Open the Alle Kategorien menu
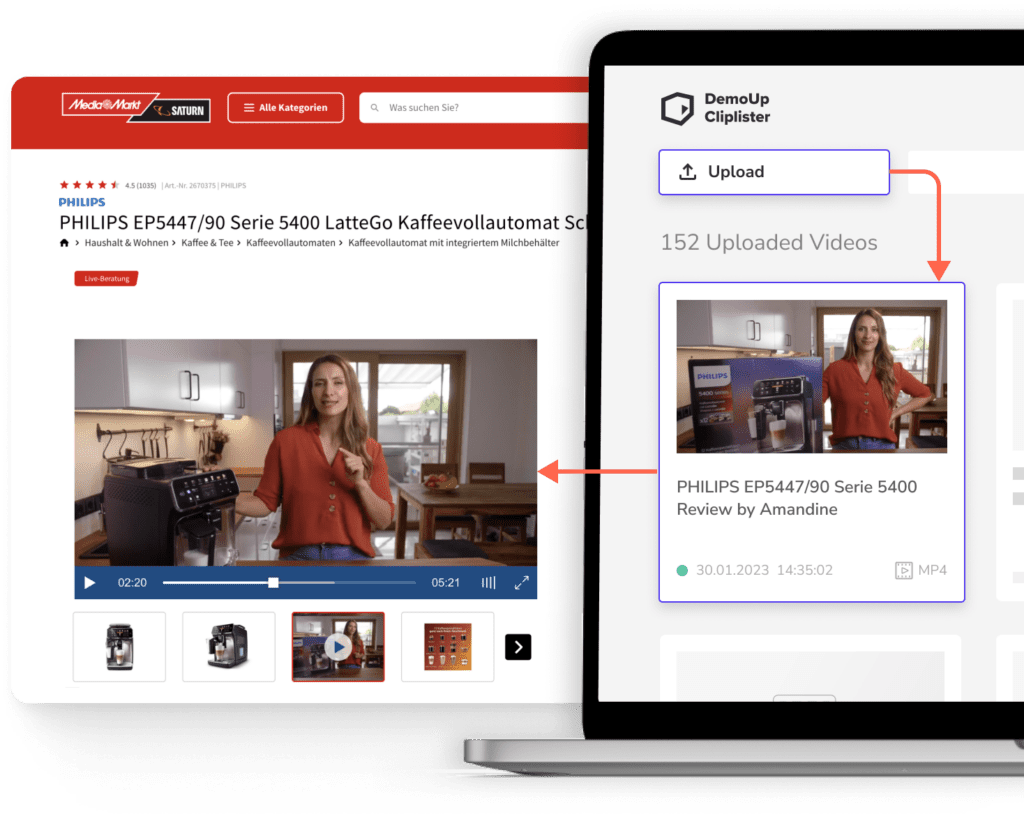Screen dimensions: 1024x837 (x=285, y=108)
